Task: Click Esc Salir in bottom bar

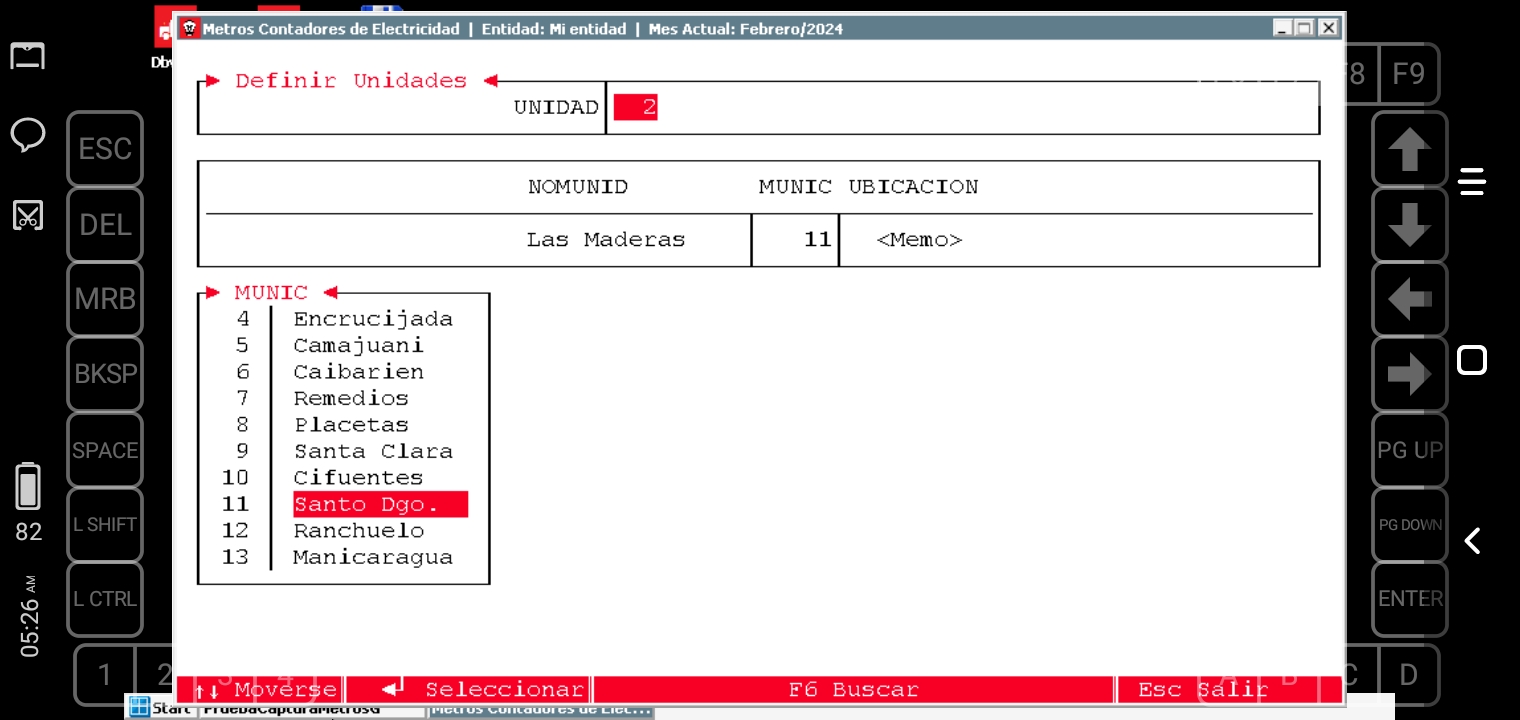Action: tap(1202, 690)
